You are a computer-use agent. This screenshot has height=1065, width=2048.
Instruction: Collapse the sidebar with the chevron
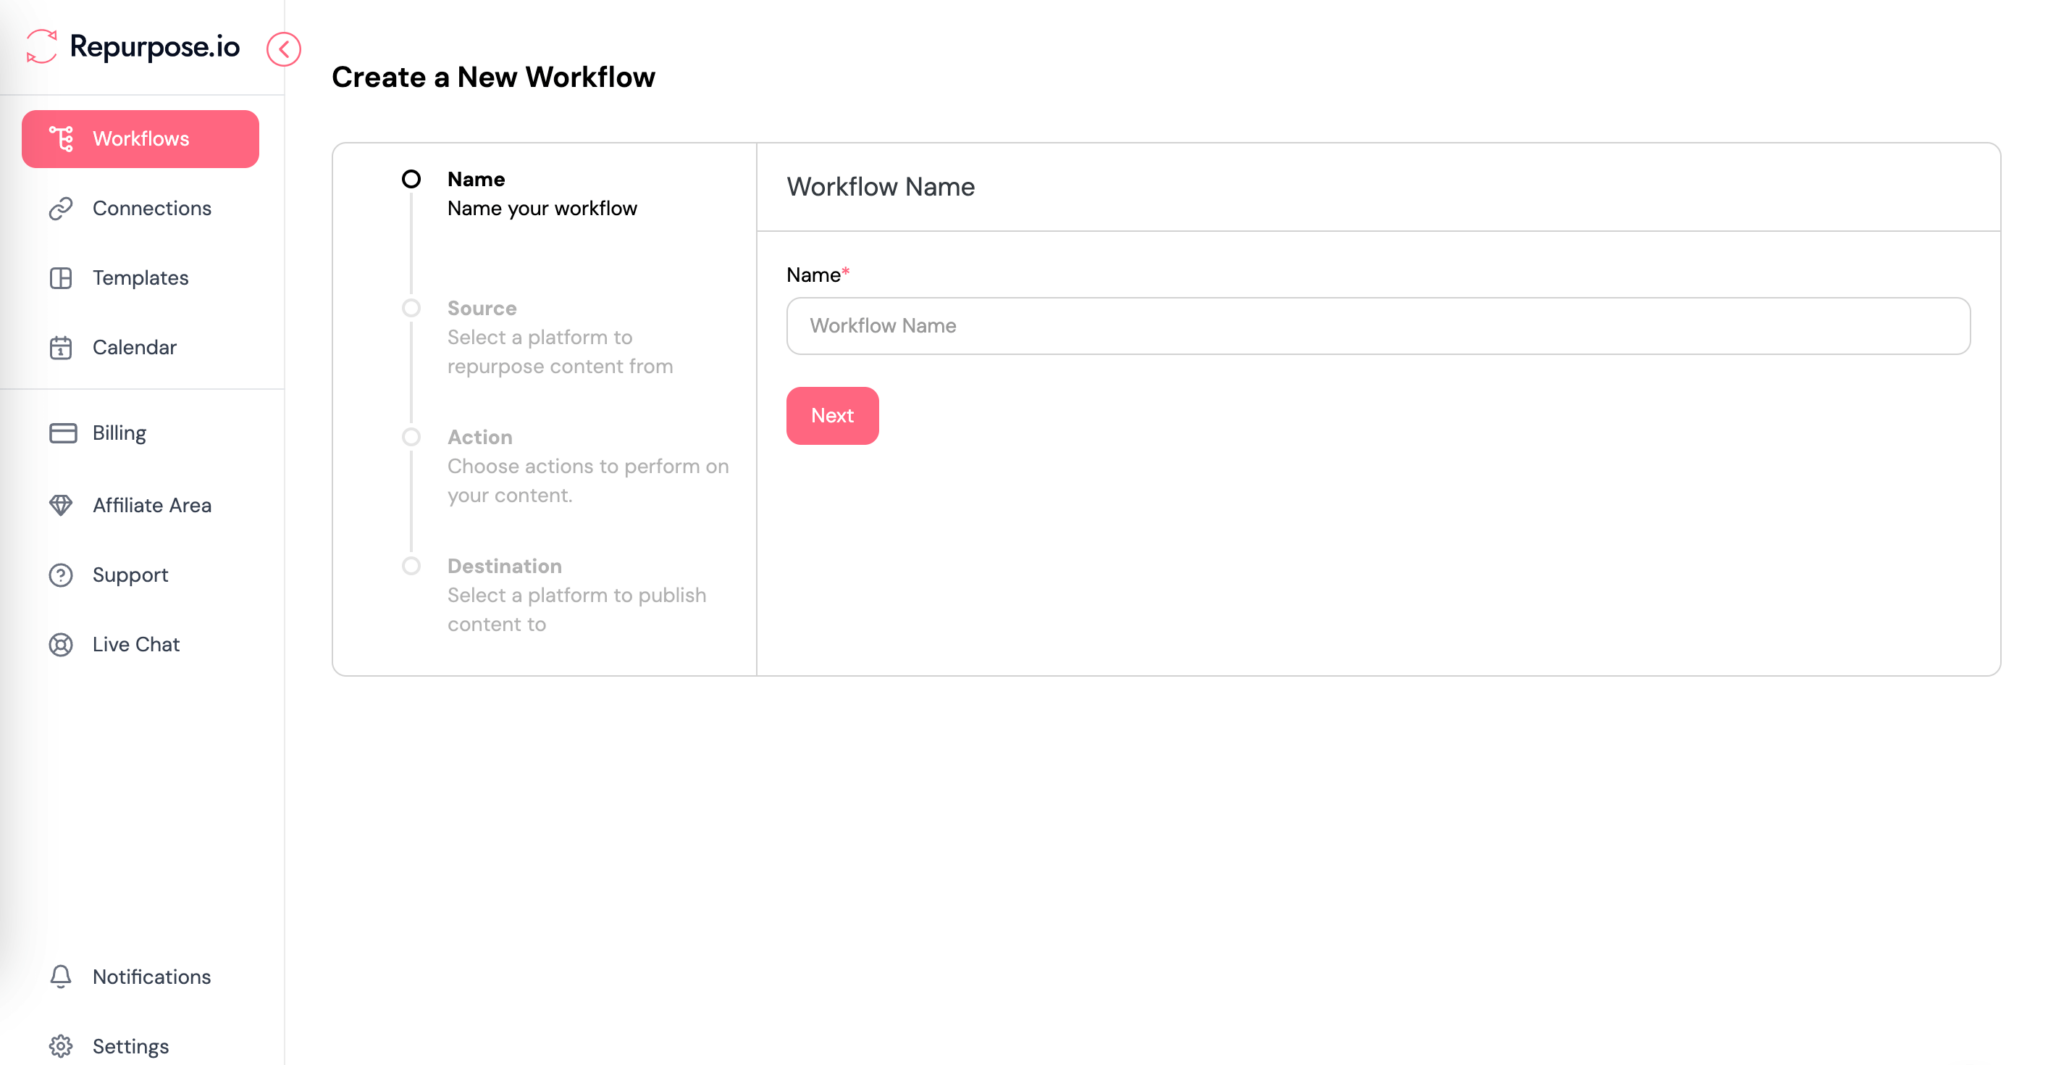pyautogui.click(x=283, y=48)
